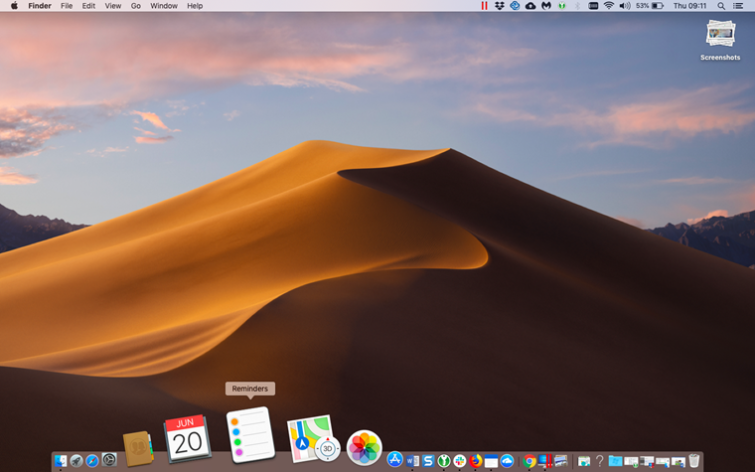Open the blue folder stack in Dock
Image resolution: width=755 pixels, height=472 pixels.
click(x=615, y=461)
